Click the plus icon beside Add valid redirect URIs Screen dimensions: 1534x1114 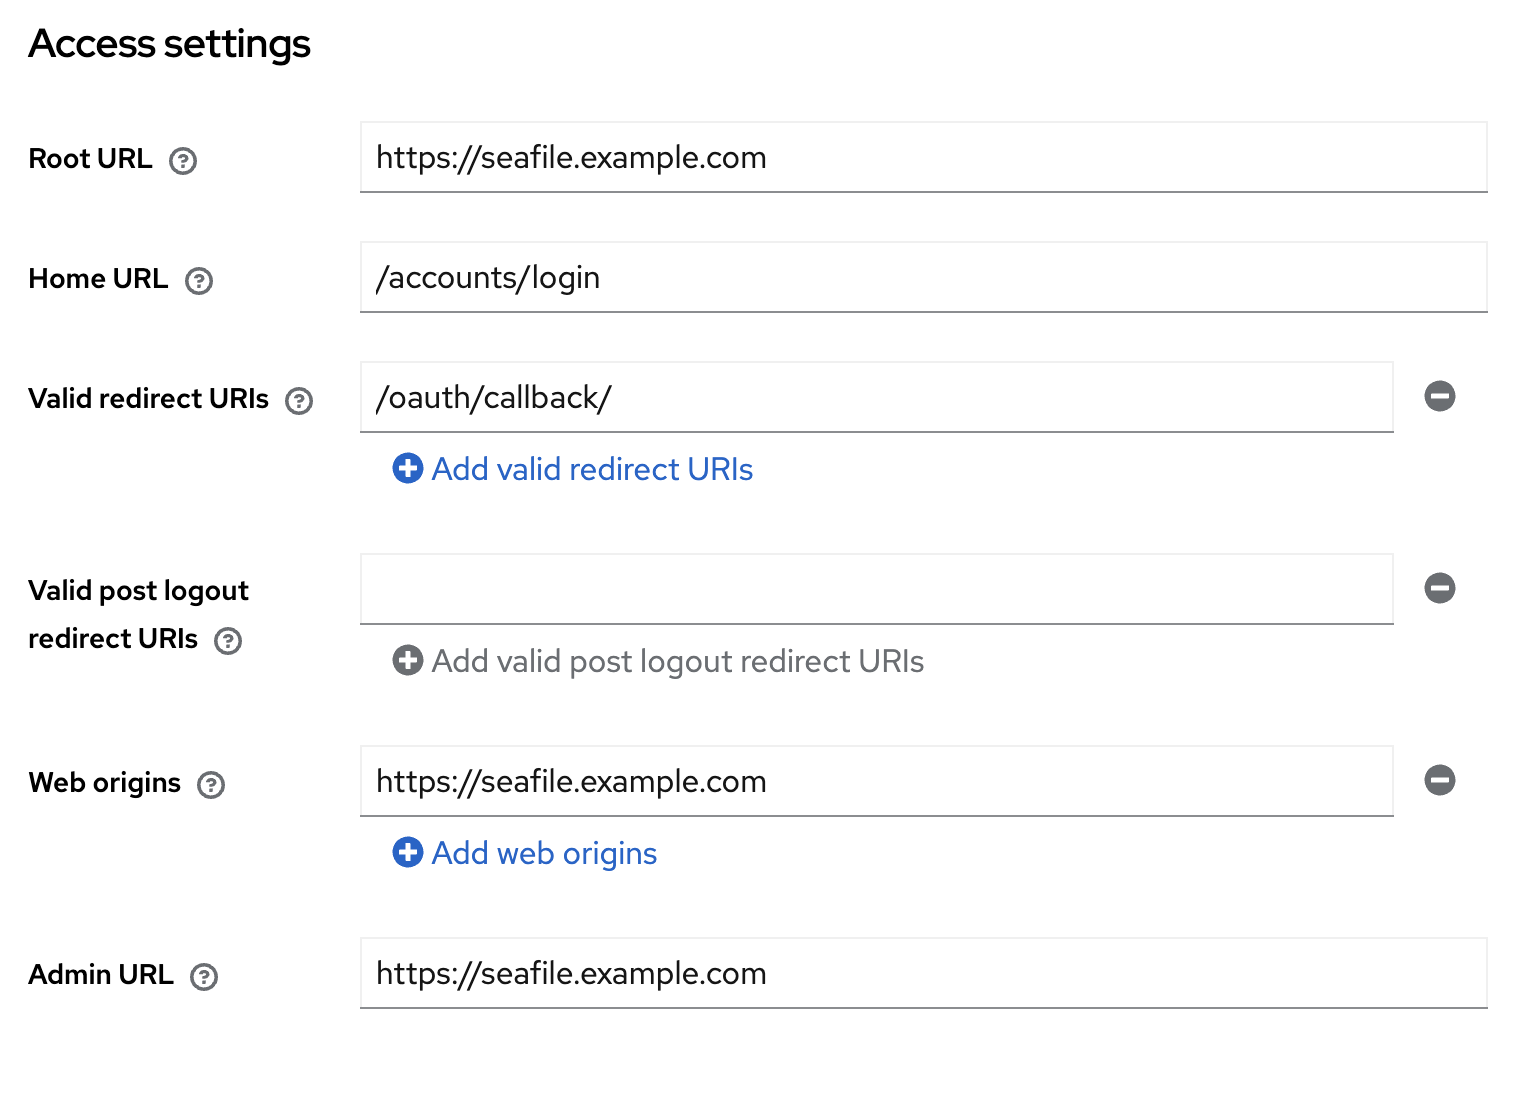point(407,469)
